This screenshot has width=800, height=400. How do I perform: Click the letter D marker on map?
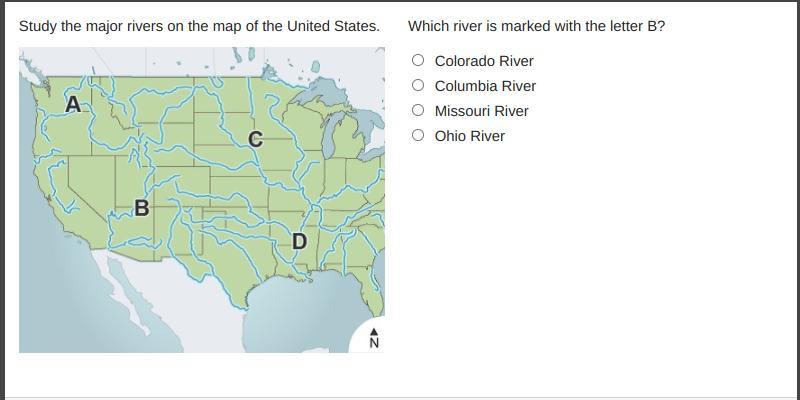[299, 241]
